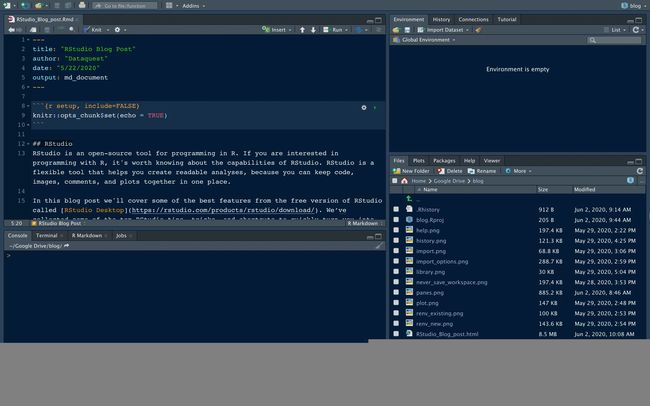Open the Addins dropdown
This screenshot has height=406, width=650.
point(193,6)
